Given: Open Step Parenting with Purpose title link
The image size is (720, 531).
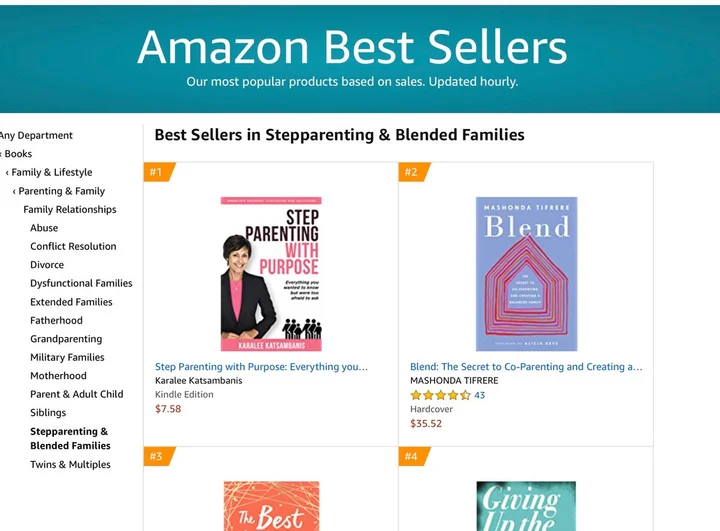Looking at the screenshot, I should click(x=261, y=367).
